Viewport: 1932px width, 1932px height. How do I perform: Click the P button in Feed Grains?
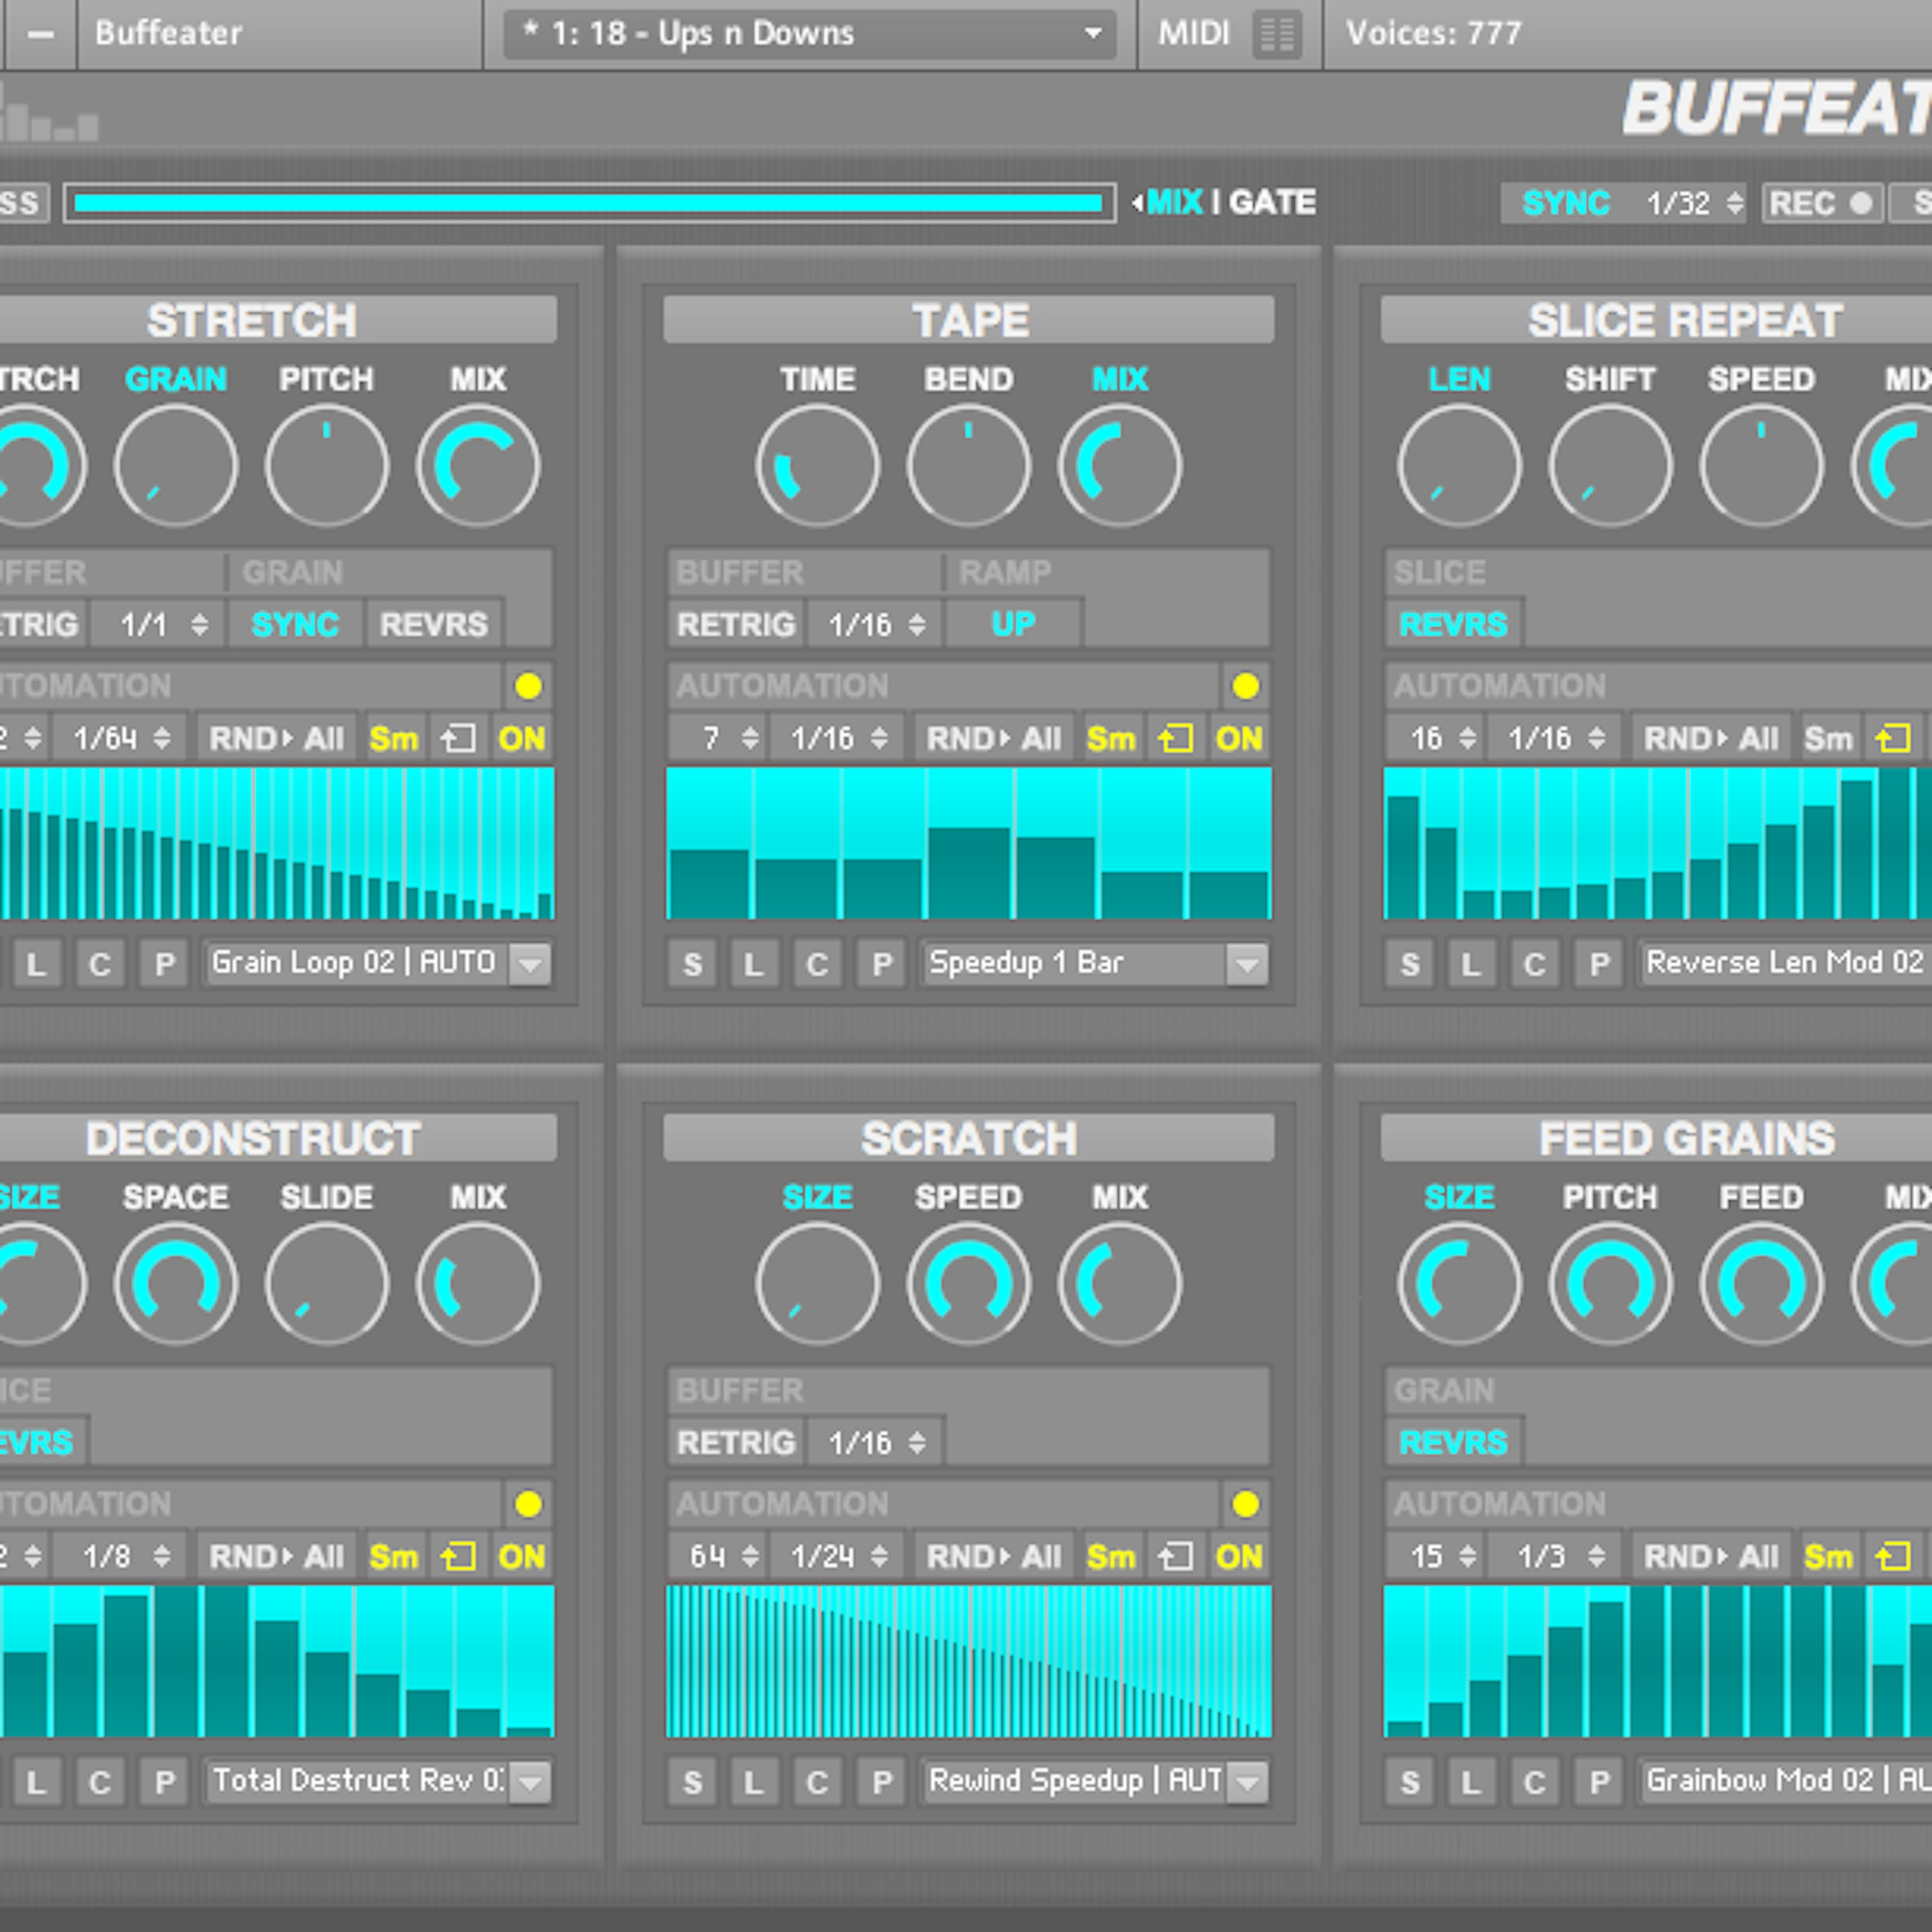point(1599,1782)
